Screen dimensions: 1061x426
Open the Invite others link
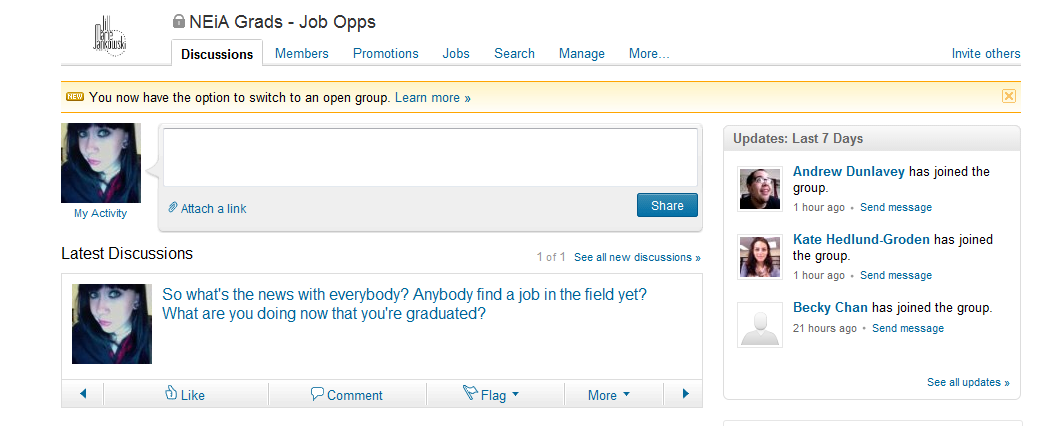point(986,53)
